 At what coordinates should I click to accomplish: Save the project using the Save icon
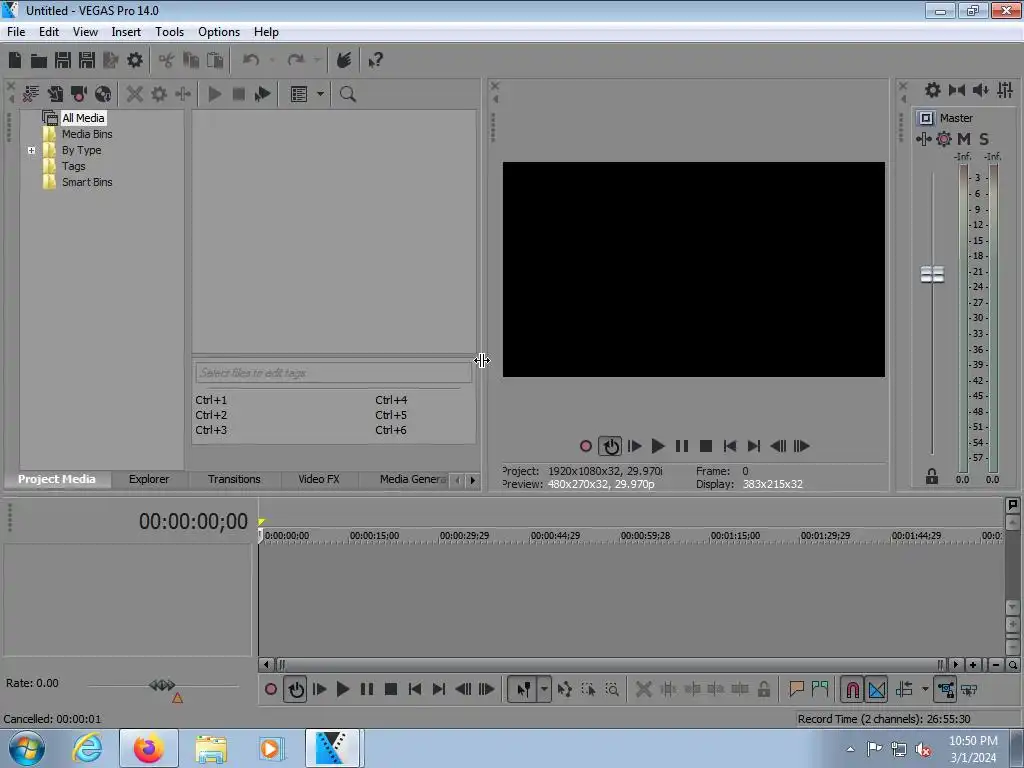(63, 60)
